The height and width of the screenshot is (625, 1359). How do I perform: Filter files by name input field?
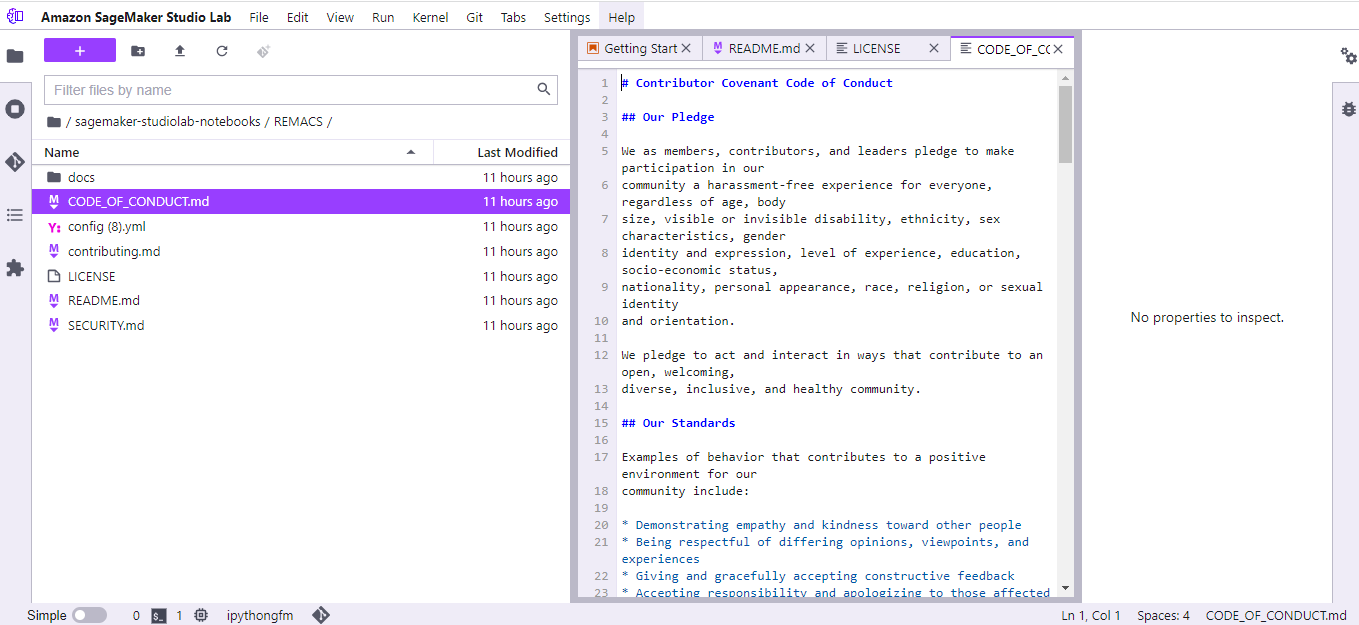[x=301, y=89]
